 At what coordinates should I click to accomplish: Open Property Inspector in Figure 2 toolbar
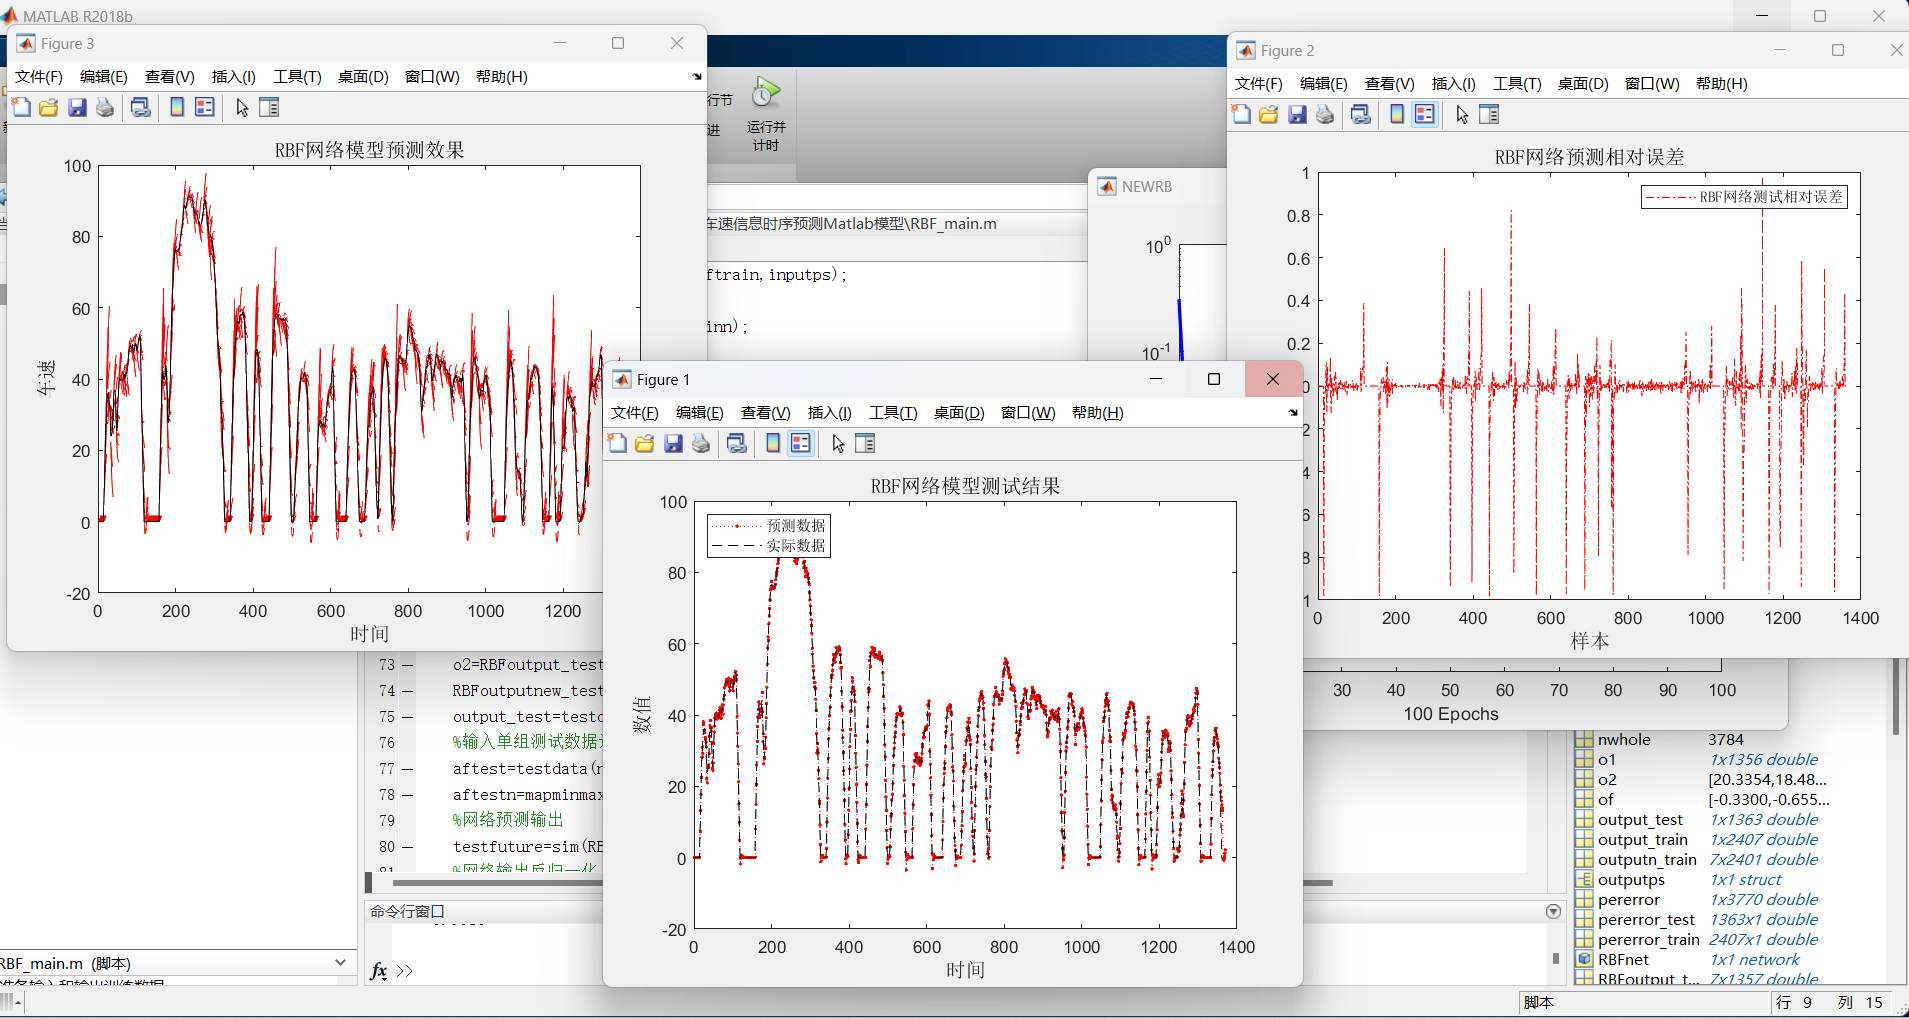[x=1489, y=115]
